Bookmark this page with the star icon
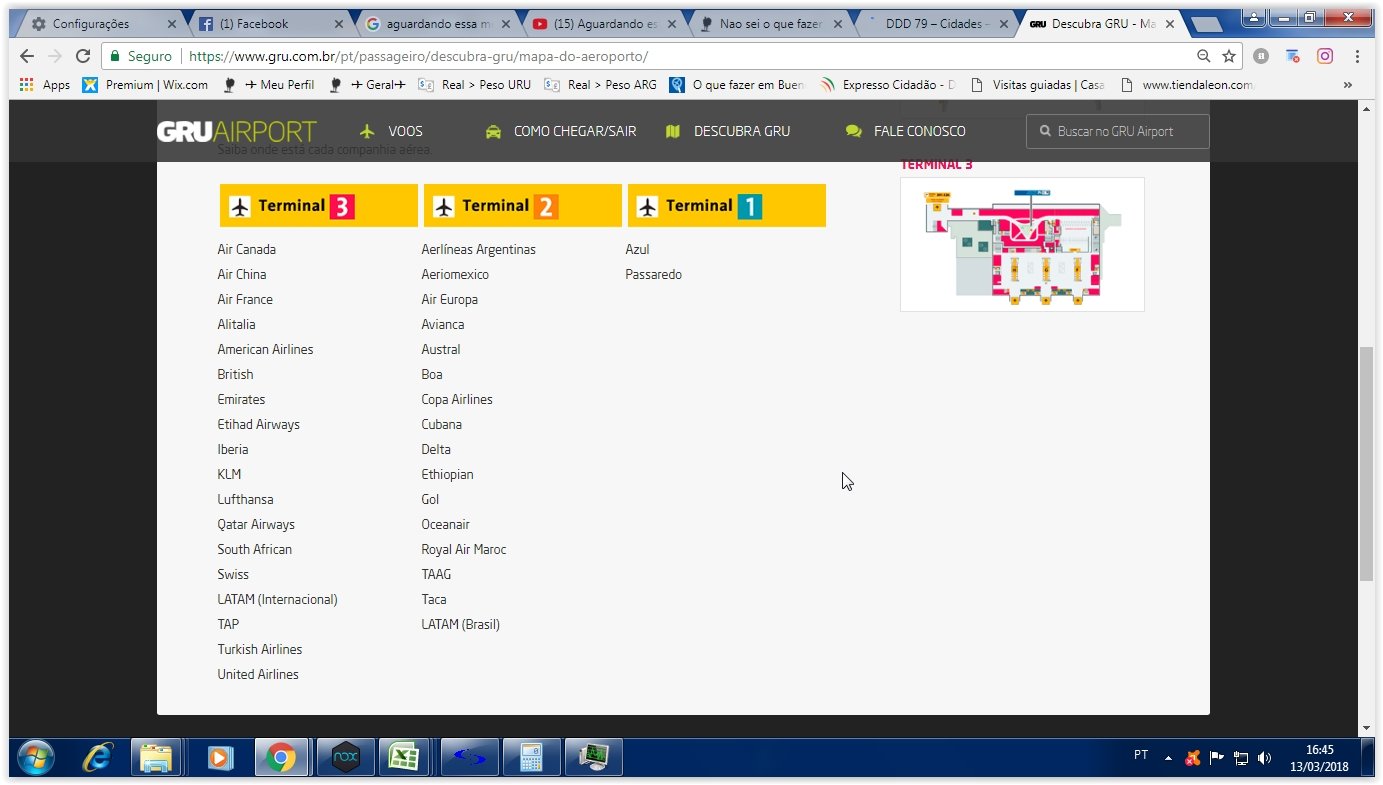 point(1229,56)
